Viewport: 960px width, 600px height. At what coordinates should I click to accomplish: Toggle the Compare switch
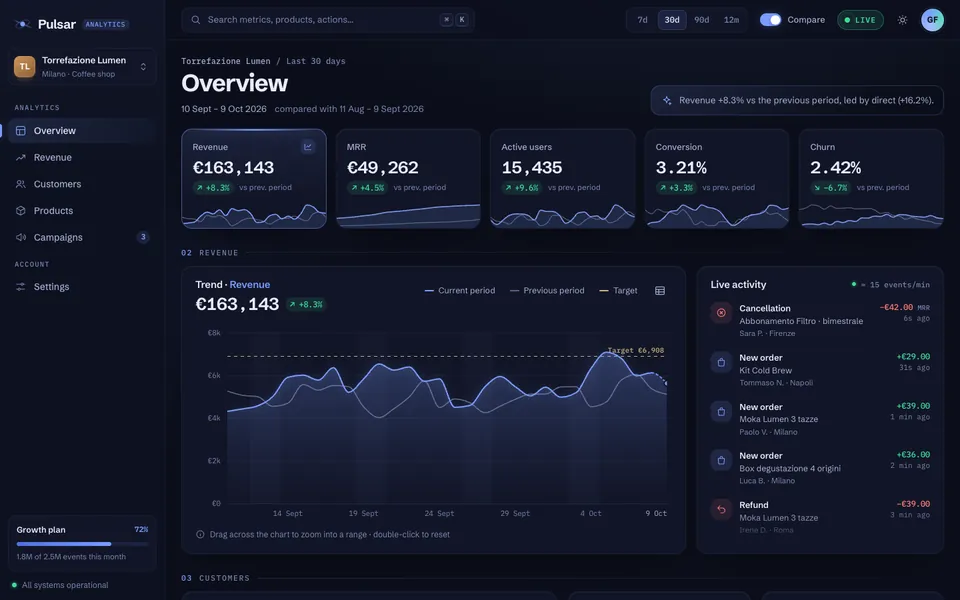(x=770, y=20)
